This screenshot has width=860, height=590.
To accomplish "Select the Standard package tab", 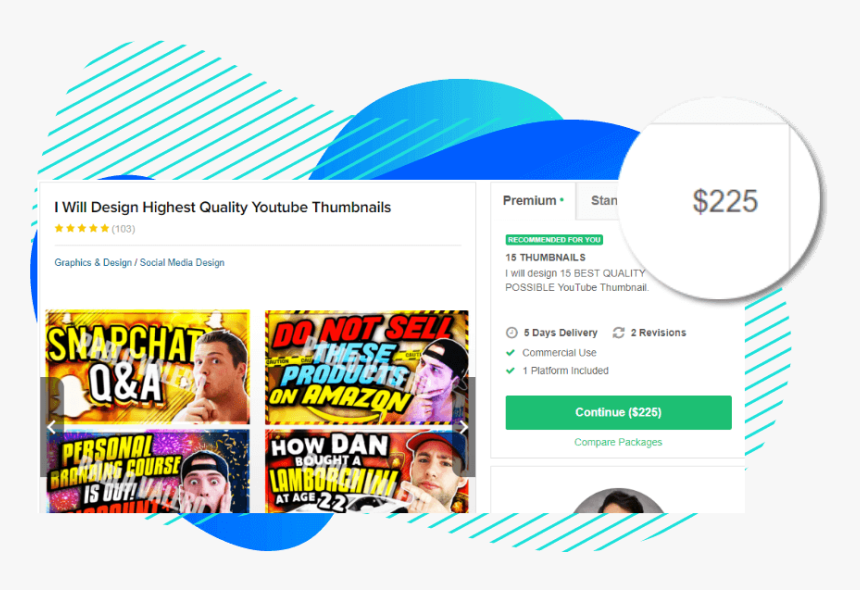I will click(603, 201).
